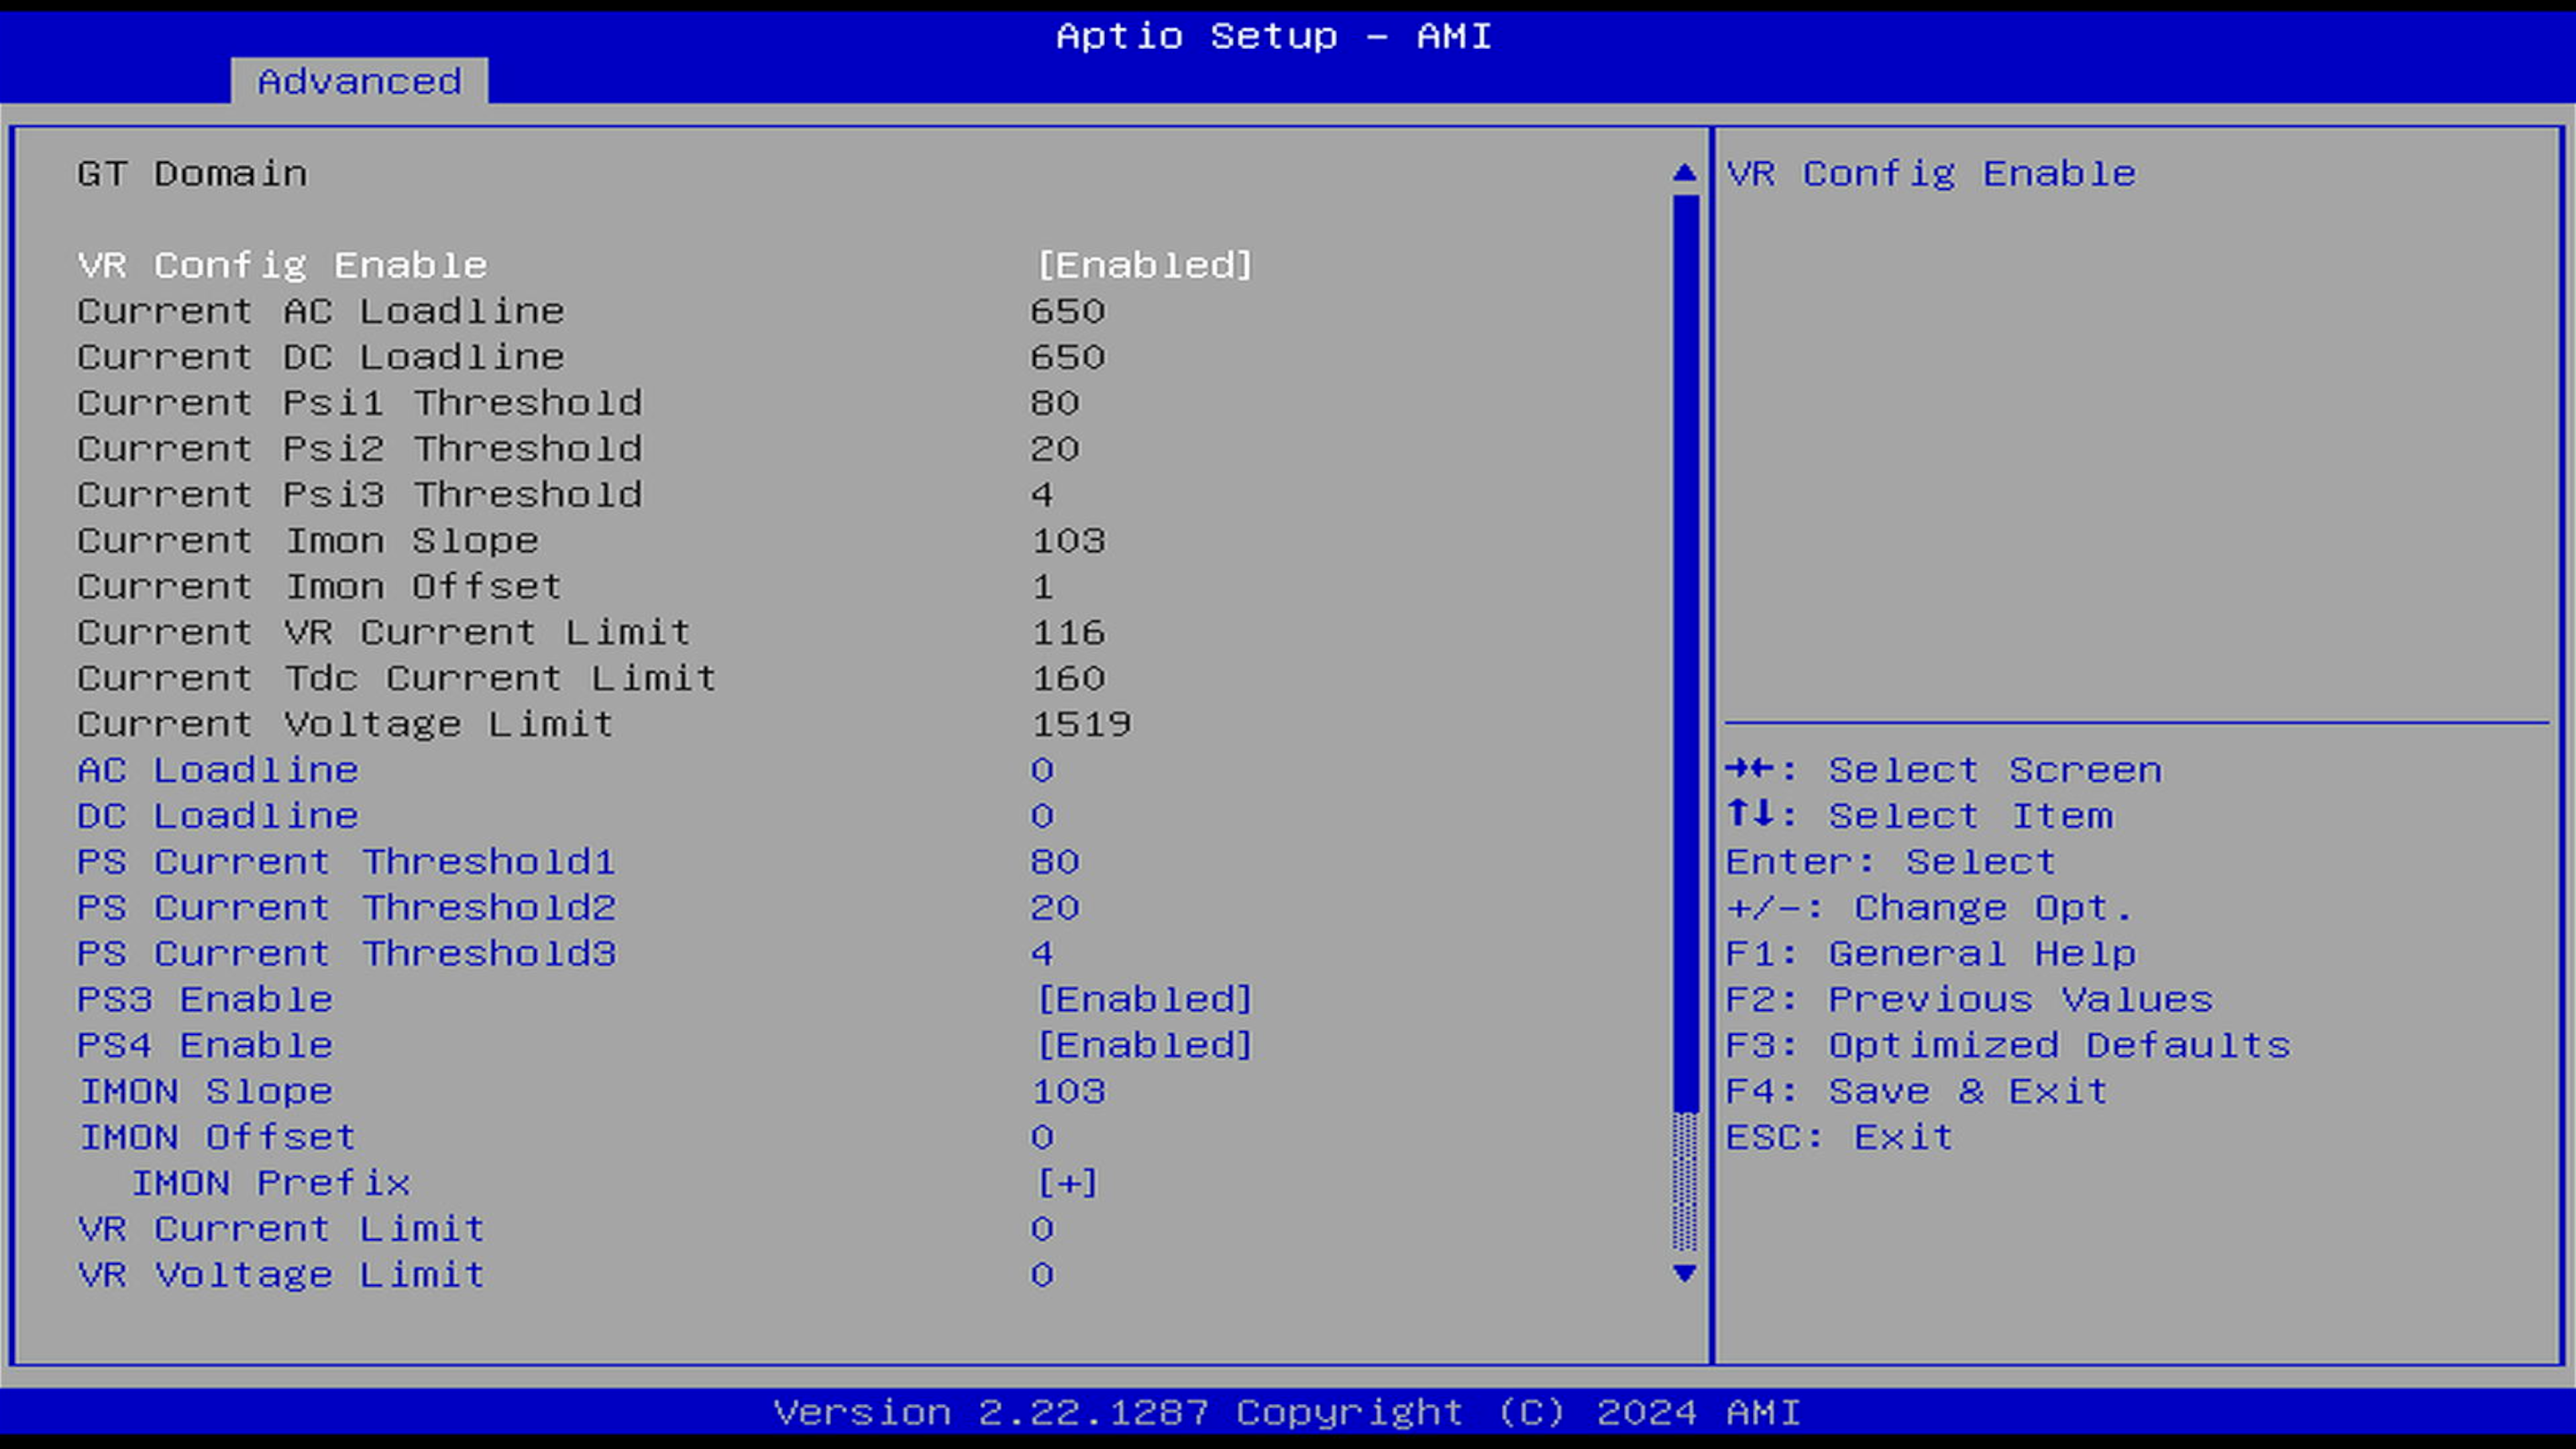The width and height of the screenshot is (2576, 1449).
Task: Select the Advanced tab
Action: tap(359, 81)
